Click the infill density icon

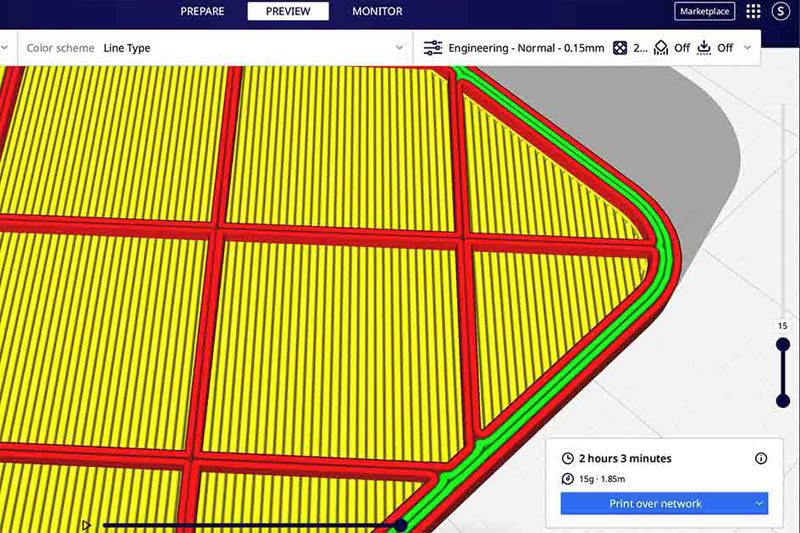[x=620, y=48]
